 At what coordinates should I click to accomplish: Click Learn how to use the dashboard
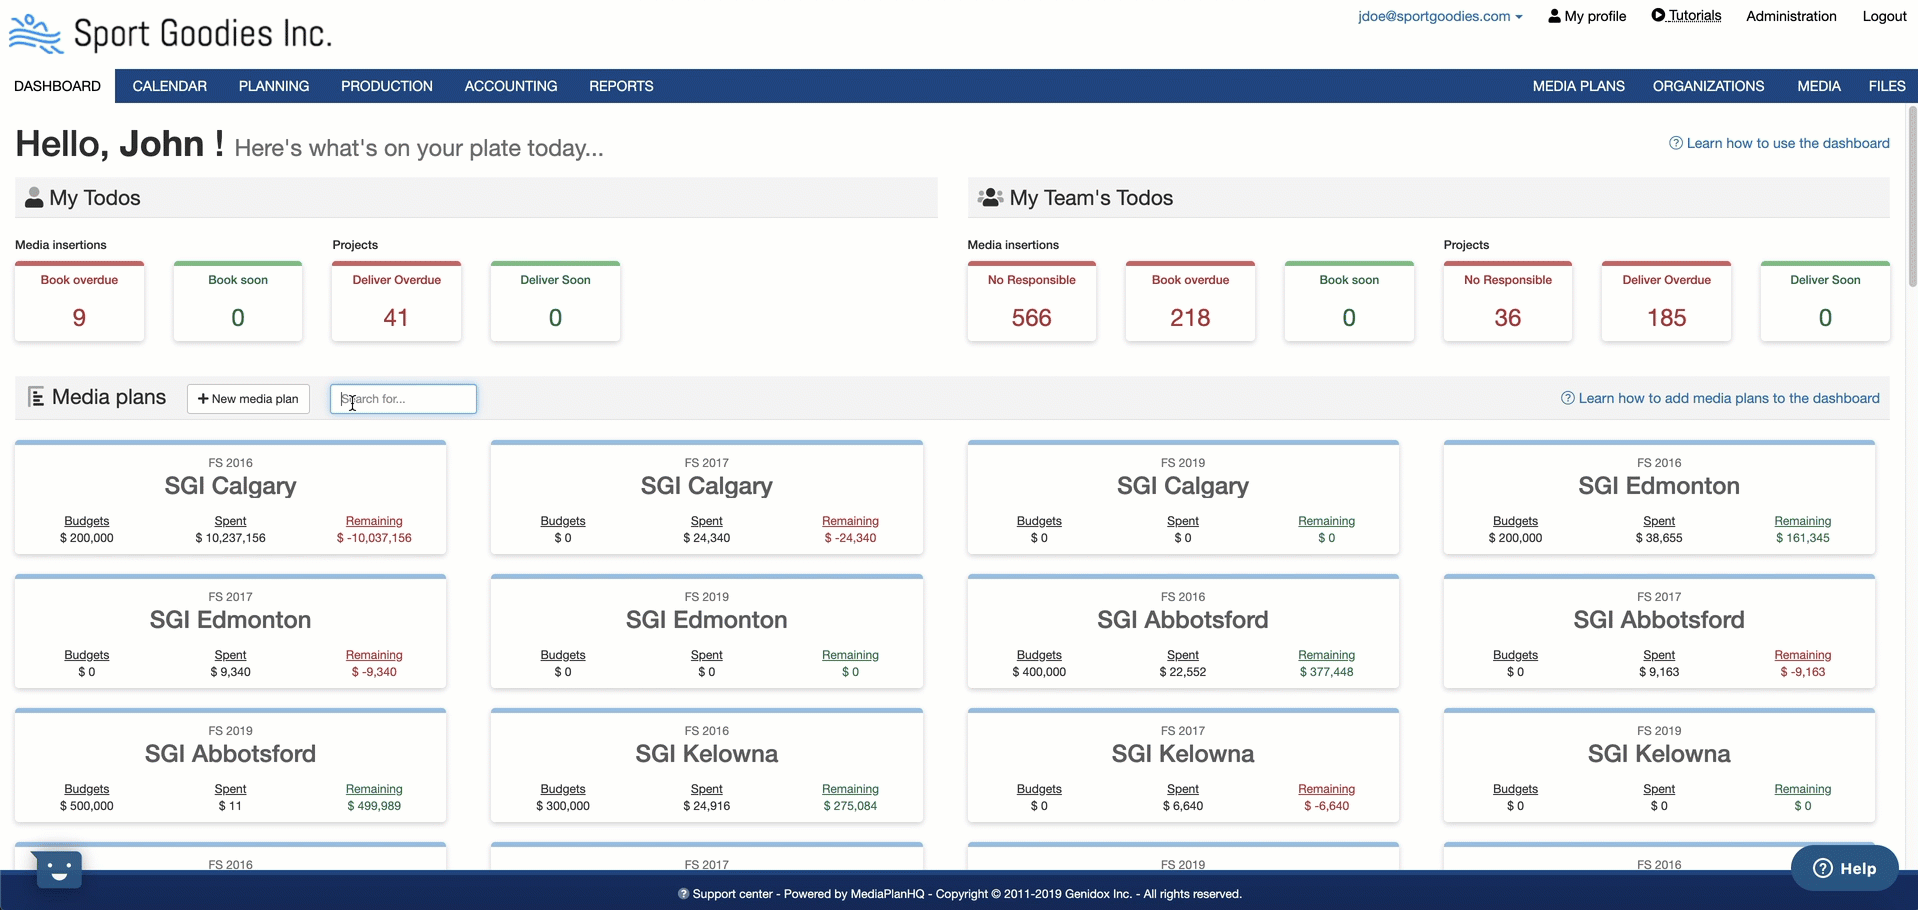click(1787, 143)
